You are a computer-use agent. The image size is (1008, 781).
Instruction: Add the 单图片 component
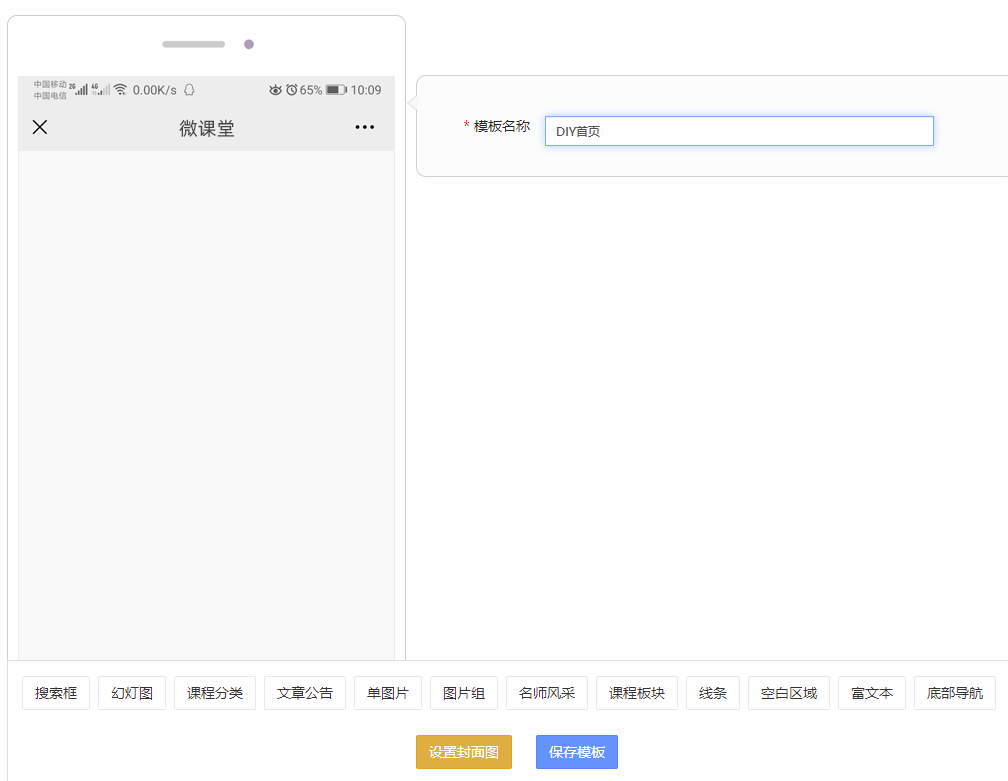388,693
